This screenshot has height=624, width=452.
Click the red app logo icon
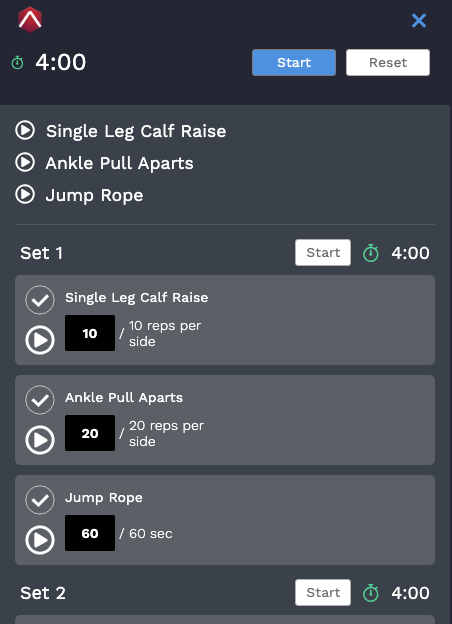(x=30, y=20)
